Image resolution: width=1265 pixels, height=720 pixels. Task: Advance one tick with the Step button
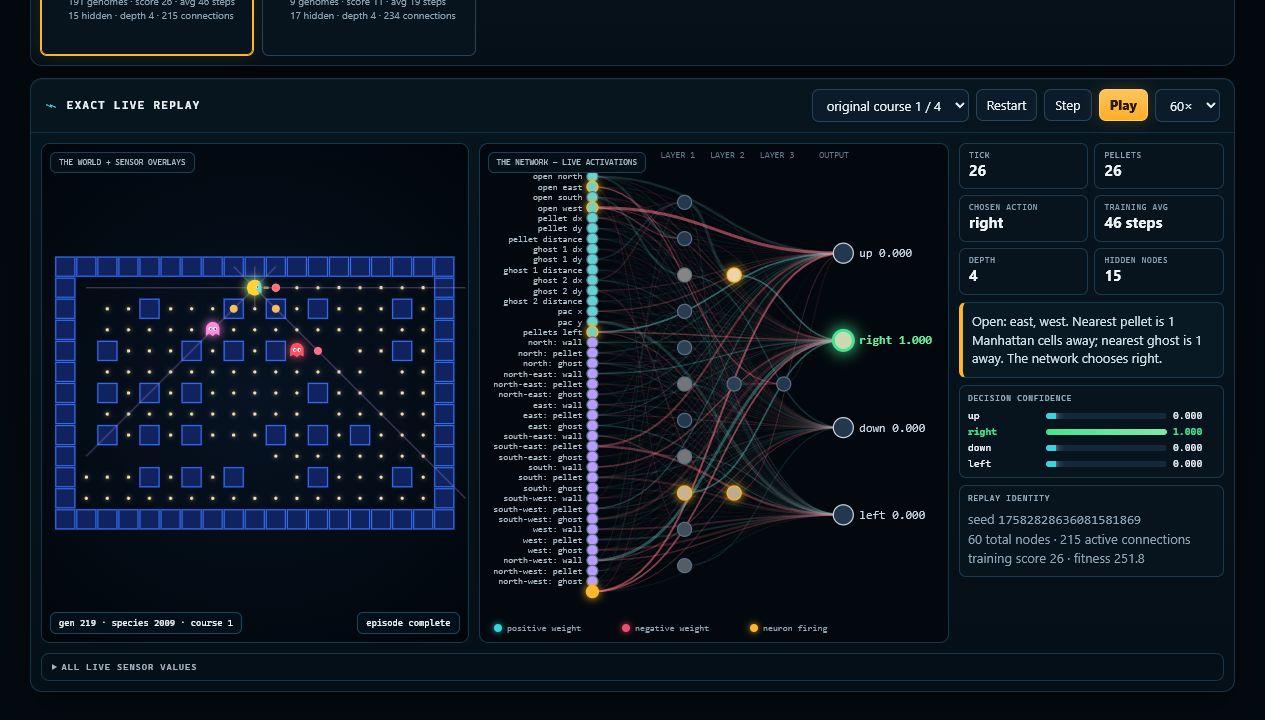pyautogui.click(x=1067, y=105)
